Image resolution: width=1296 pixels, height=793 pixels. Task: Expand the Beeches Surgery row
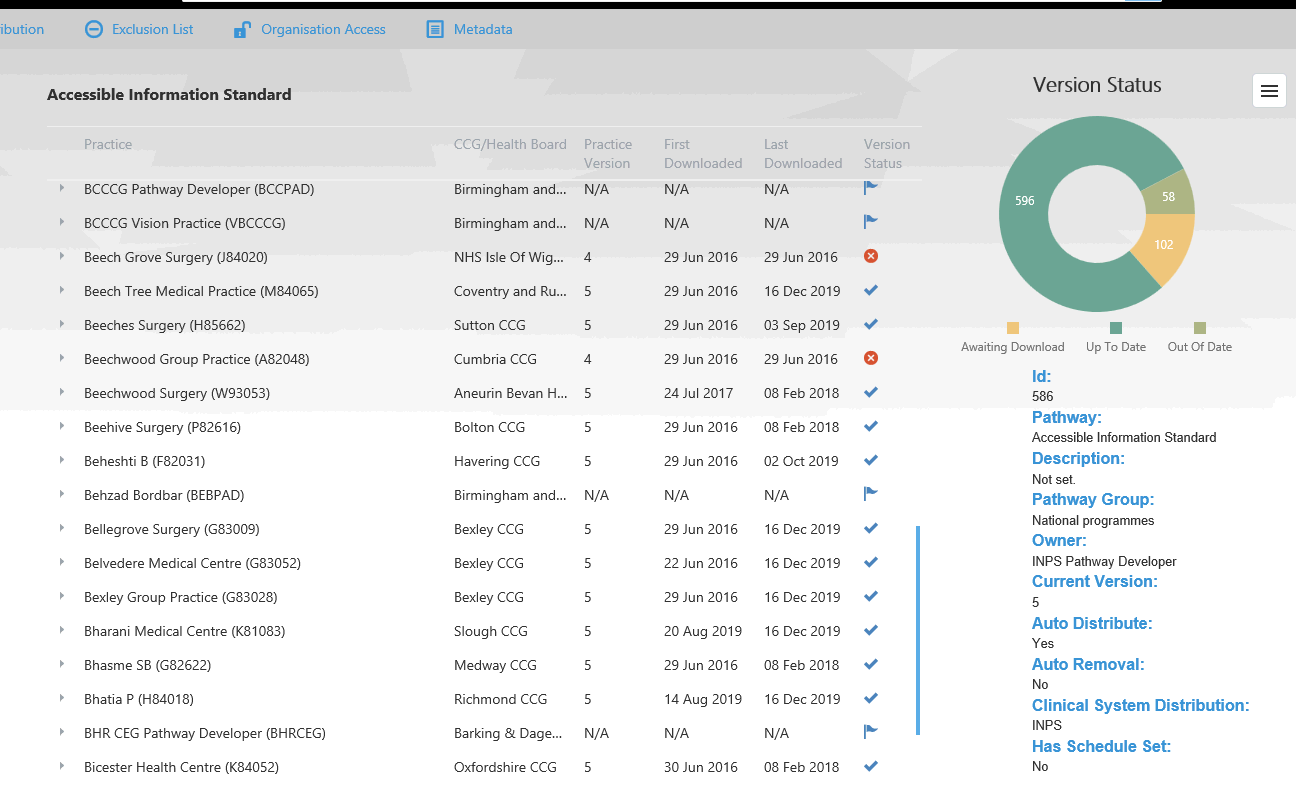coord(62,325)
